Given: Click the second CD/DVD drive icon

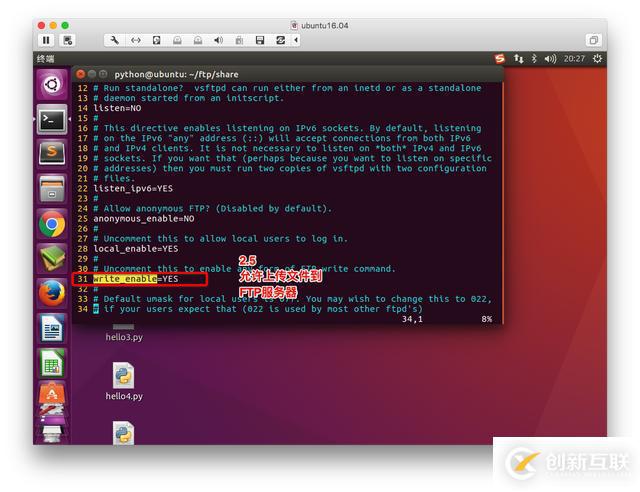Looking at the screenshot, I should point(198,40).
